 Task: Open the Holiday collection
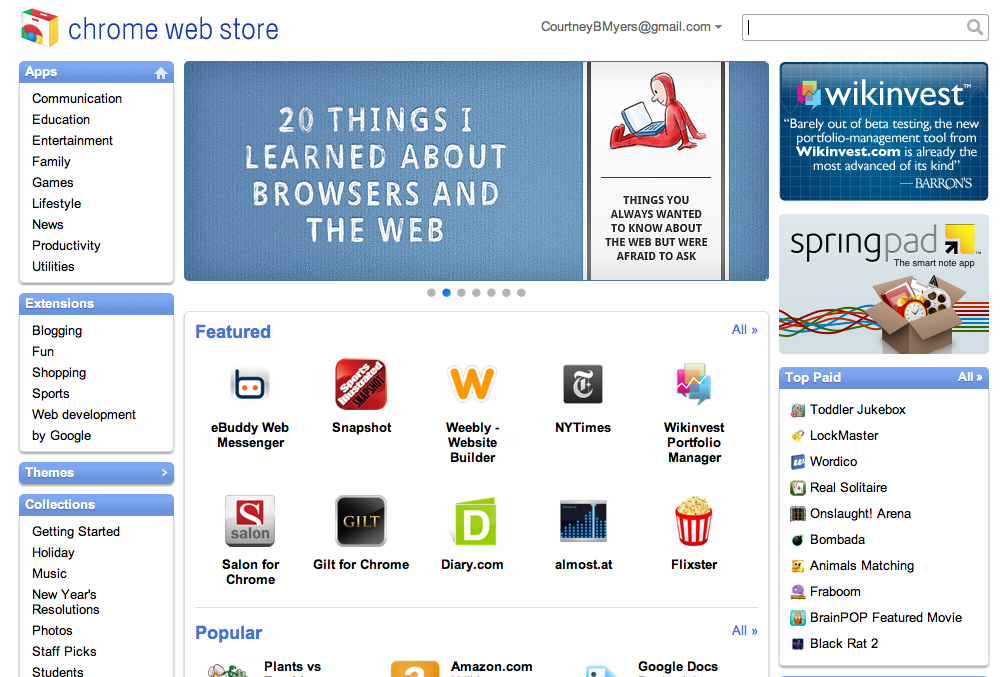[x=53, y=553]
